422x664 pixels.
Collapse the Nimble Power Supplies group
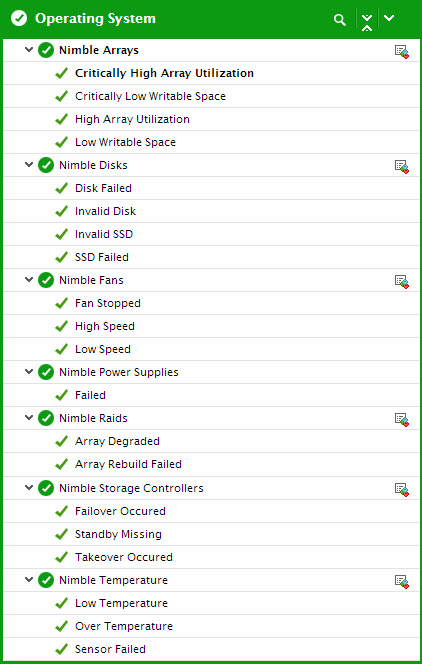(x=29, y=371)
